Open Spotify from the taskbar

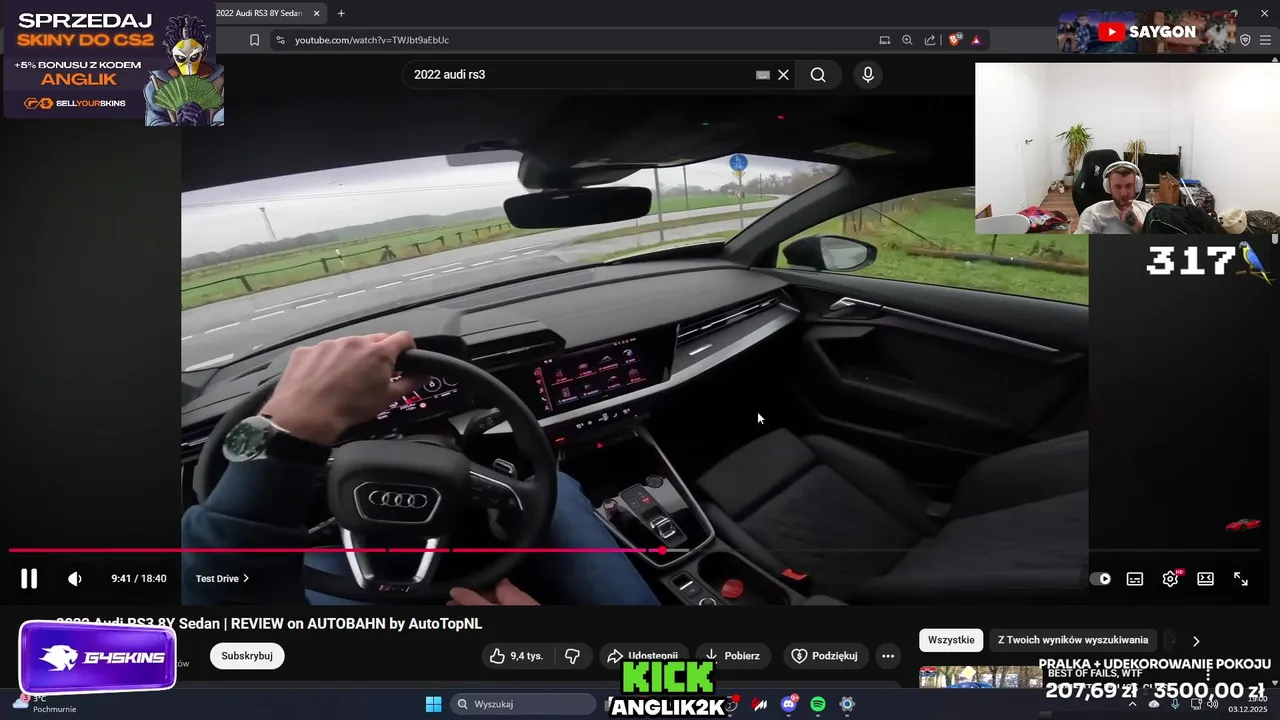[818, 704]
